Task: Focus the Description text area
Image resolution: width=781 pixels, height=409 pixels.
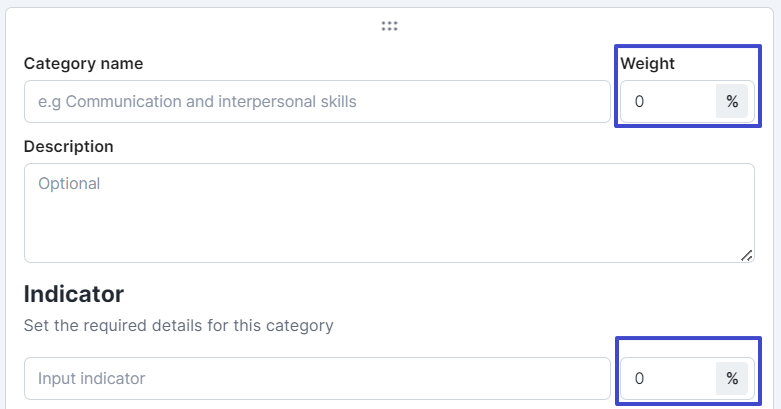Action: pos(389,213)
